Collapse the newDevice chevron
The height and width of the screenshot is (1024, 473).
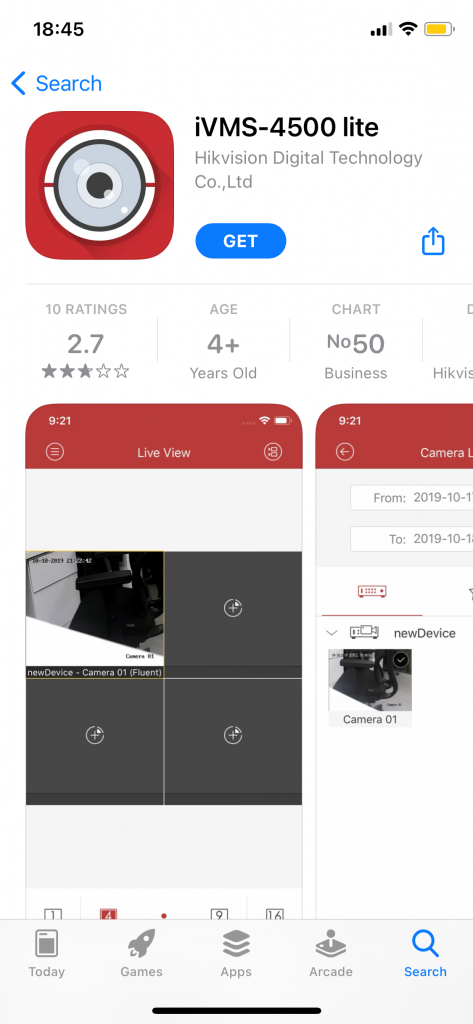pyautogui.click(x=332, y=632)
